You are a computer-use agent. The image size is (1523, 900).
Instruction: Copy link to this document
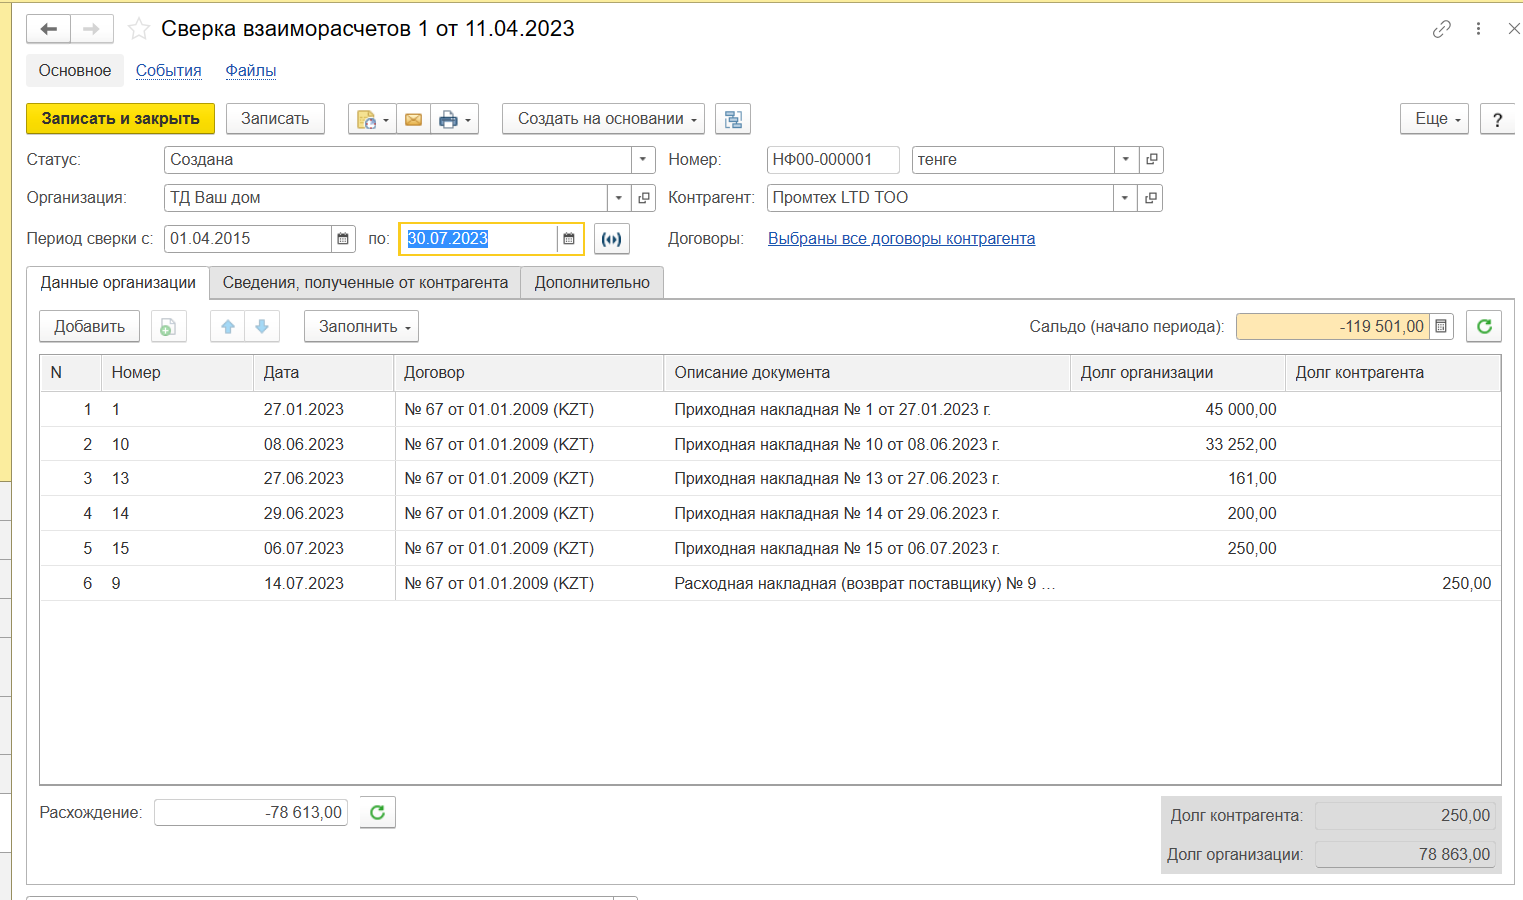click(x=1441, y=29)
